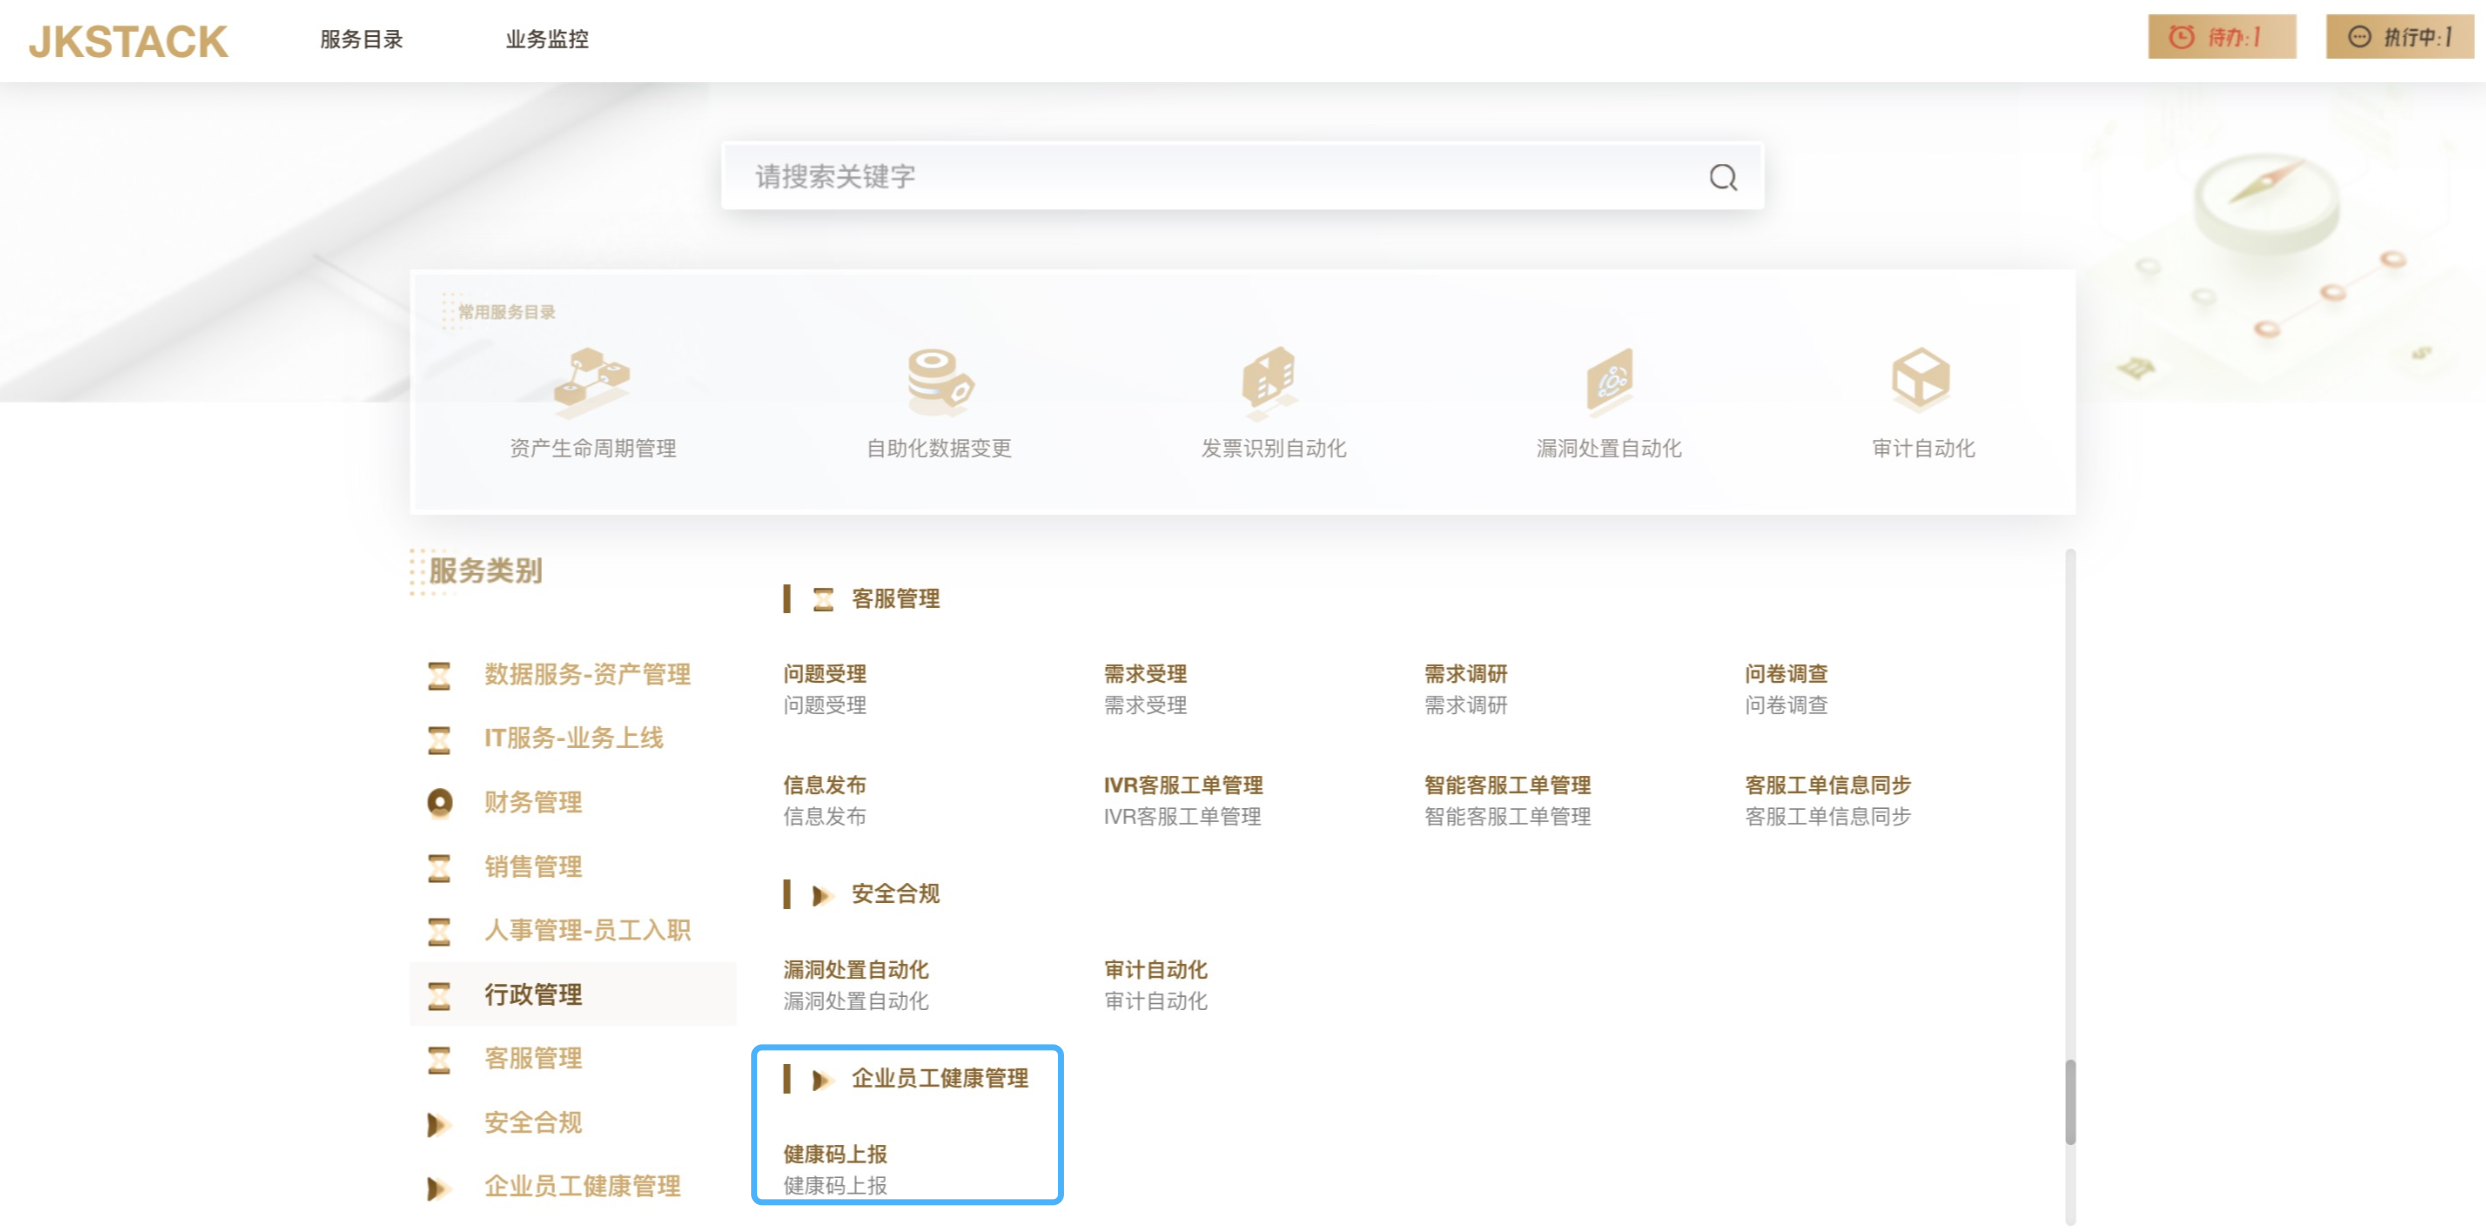
Task: Open the 自助化数据变更 database icon
Action: (938, 381)
